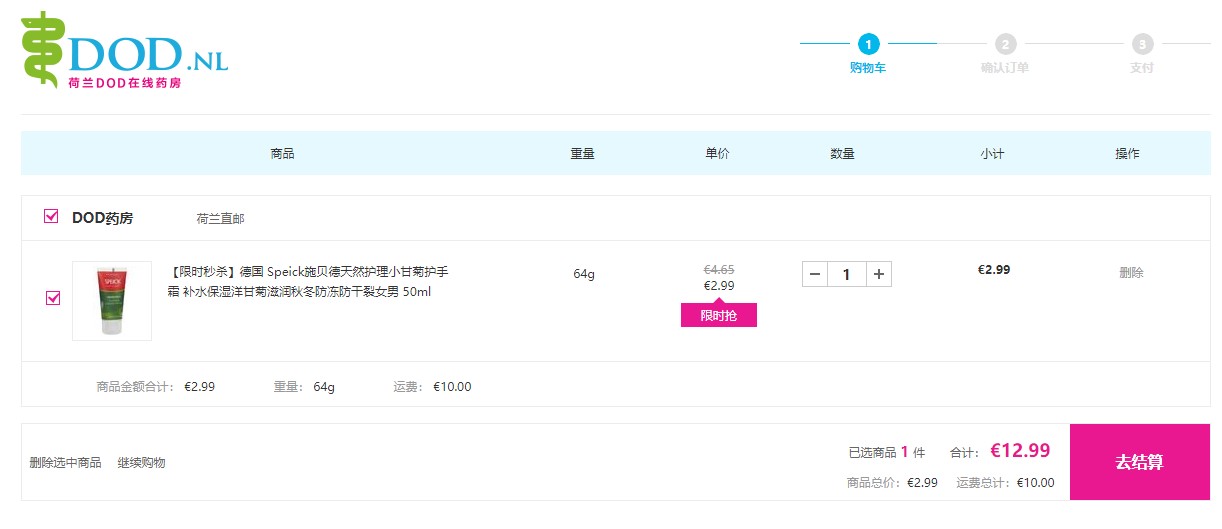The image size is (1222, 529).
Task: Click the 操作 column header
Action: point(1128,154)
